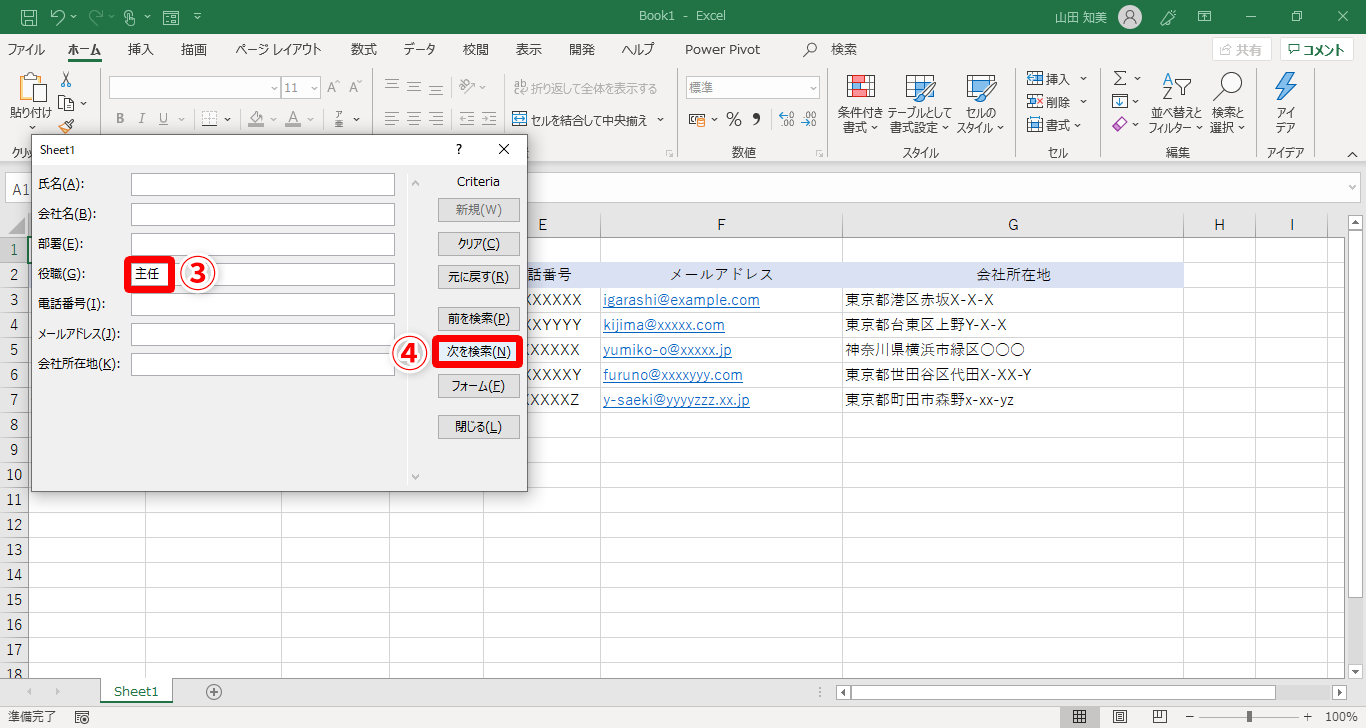
Task: Click the Percent Style icon
Action: tap(734, 120)
